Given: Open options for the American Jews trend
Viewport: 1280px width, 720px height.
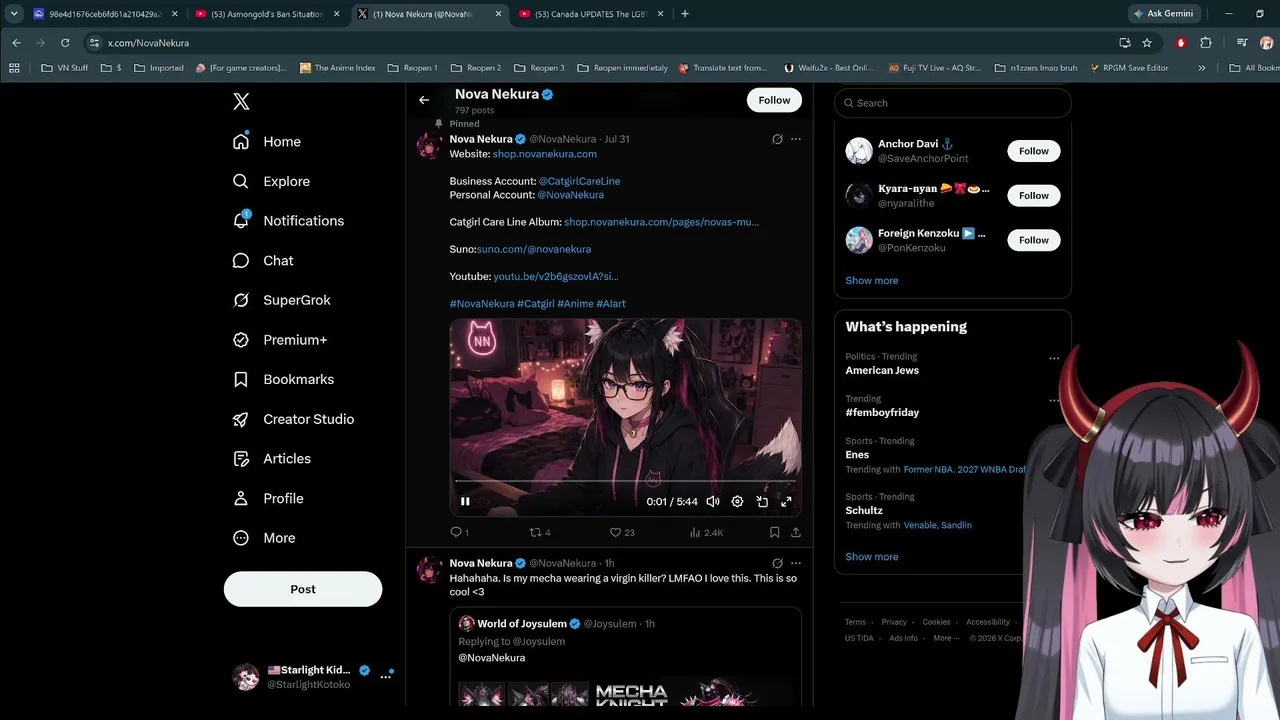Looking at the screenshot, I should click(x=1054, y=358).
